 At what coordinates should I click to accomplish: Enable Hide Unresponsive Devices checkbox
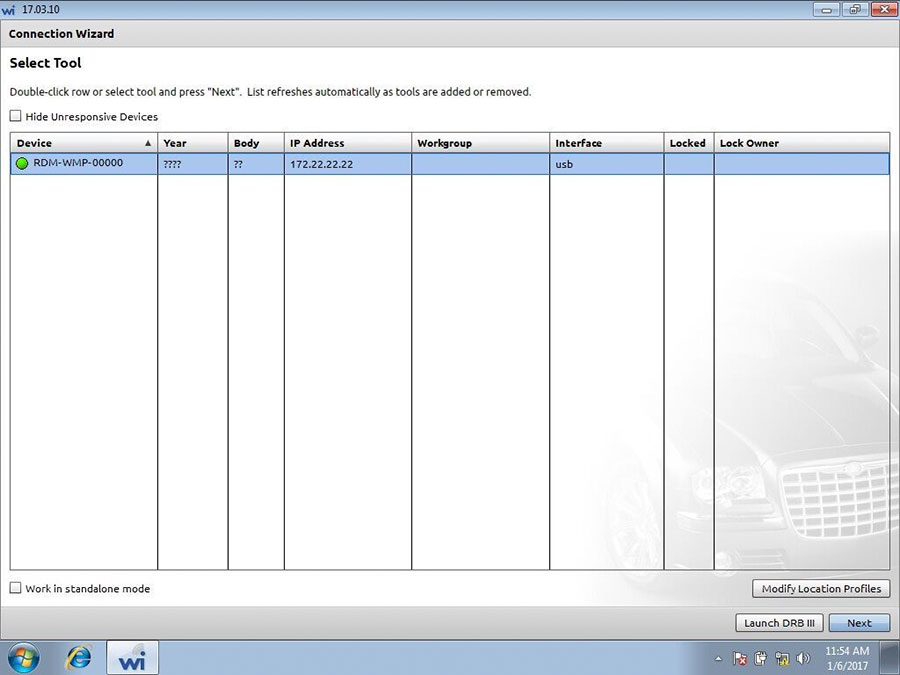pos(15,116)
